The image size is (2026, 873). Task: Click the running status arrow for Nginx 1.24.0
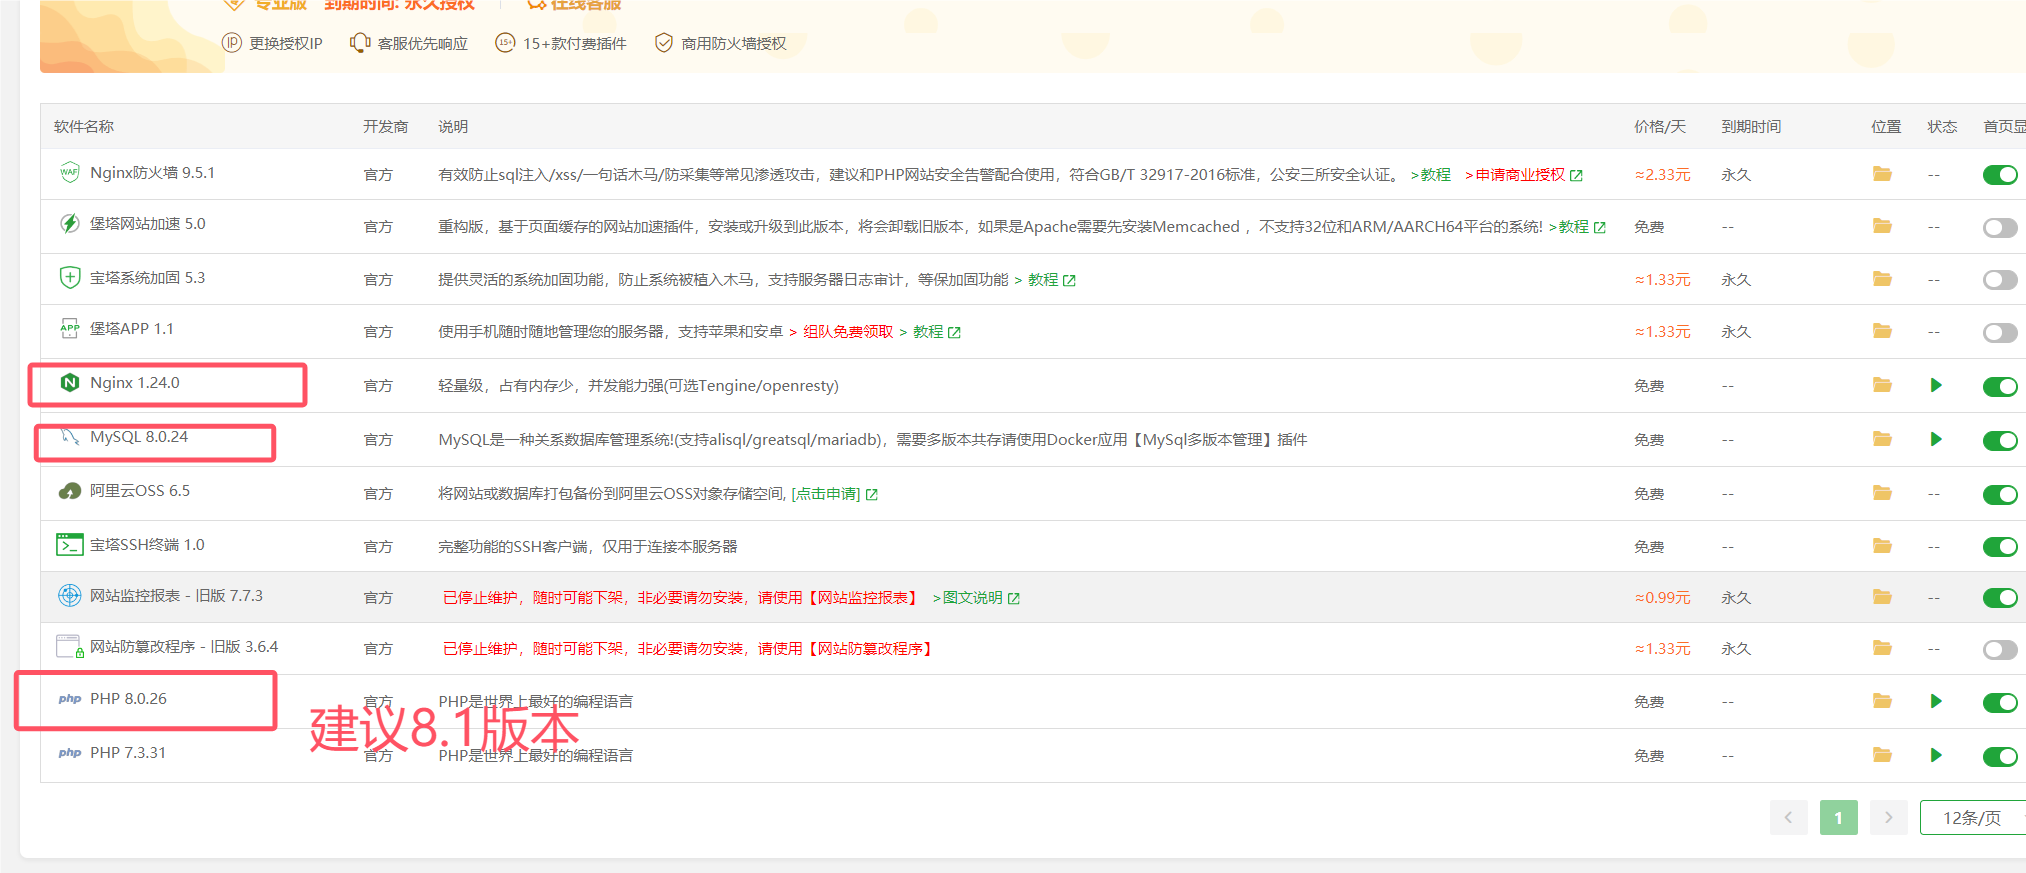click(x=1936, y=385)
